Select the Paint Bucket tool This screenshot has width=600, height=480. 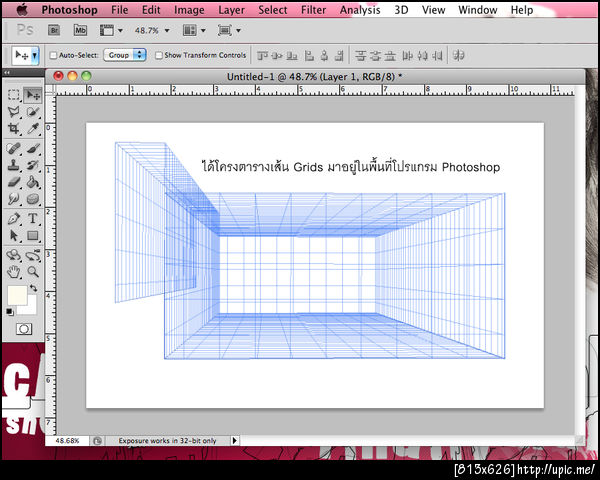pyautogui.click(x=33, y=182)
